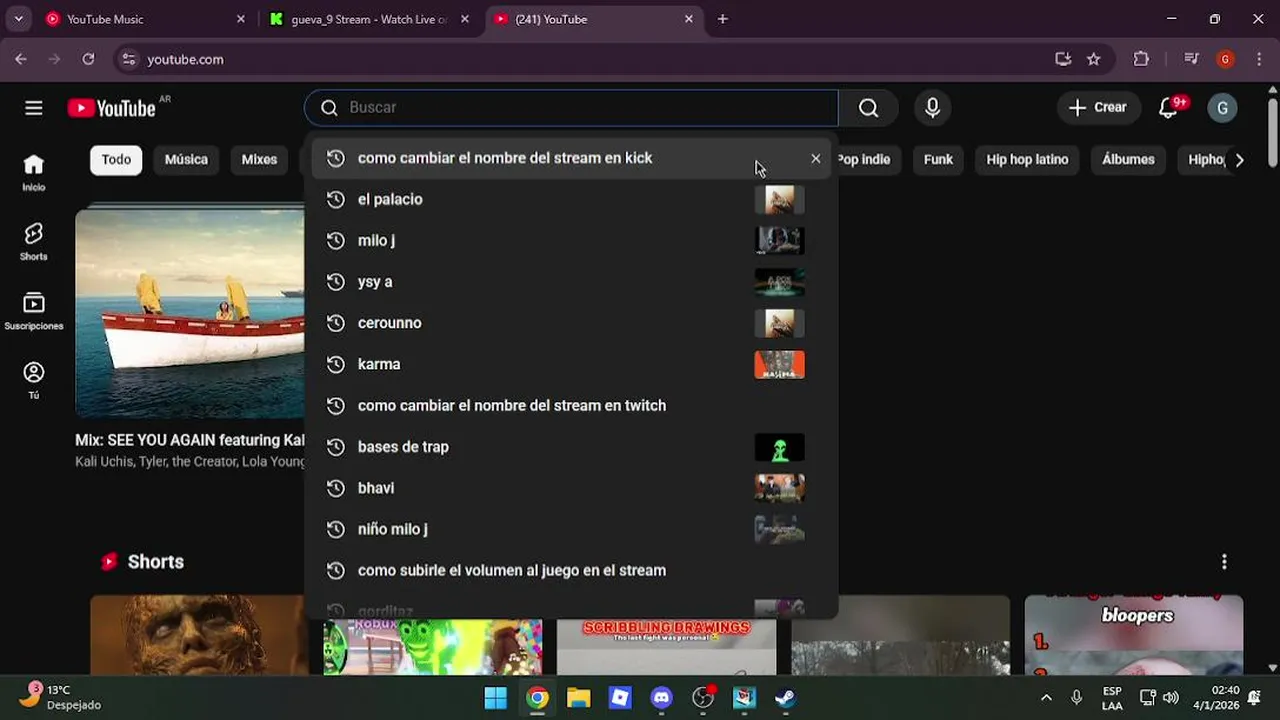
Task: Bookmark this page with star icon
Action: (x=1094, y=59)
